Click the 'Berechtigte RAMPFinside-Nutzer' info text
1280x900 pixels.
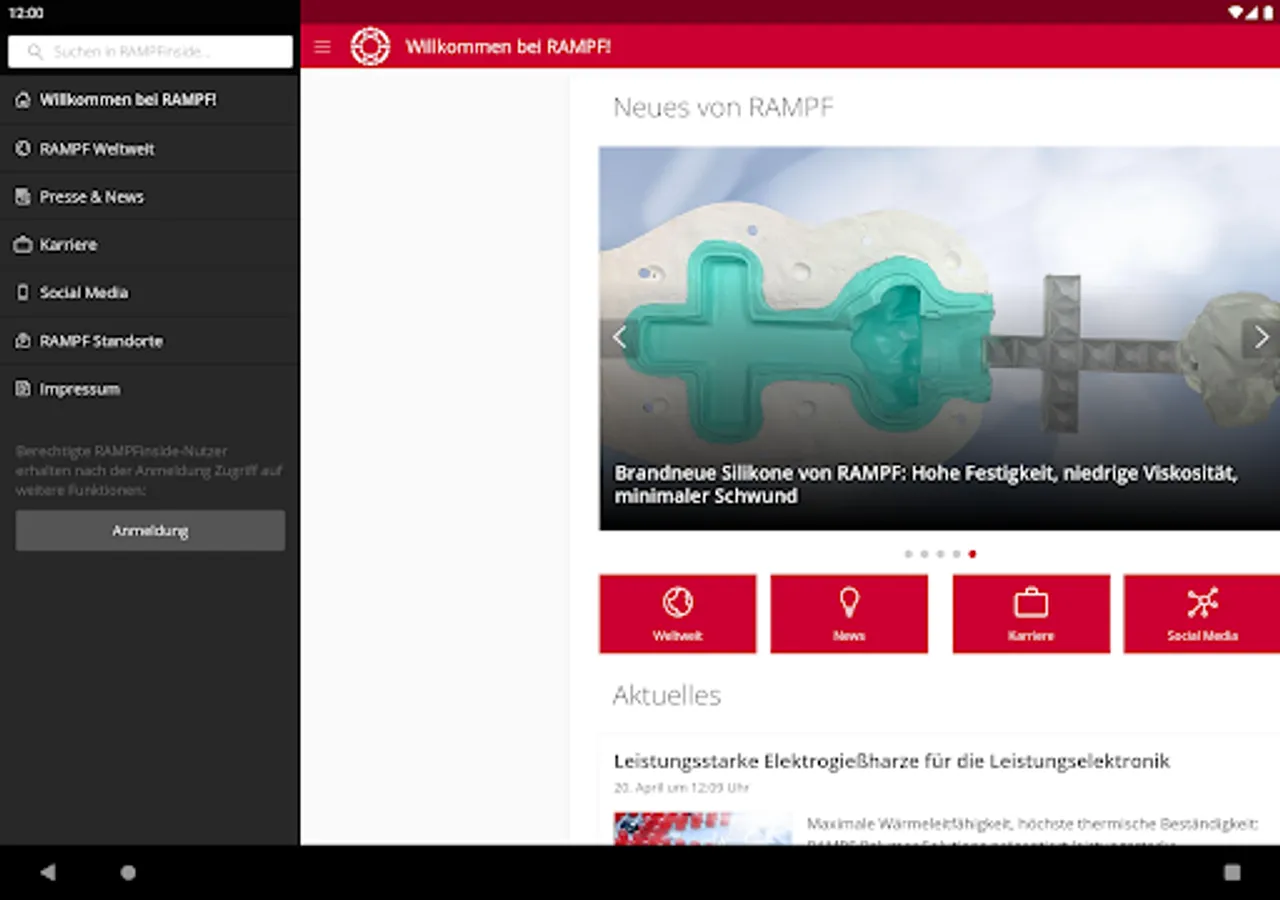pyautogui.click(x=149, y=471)
